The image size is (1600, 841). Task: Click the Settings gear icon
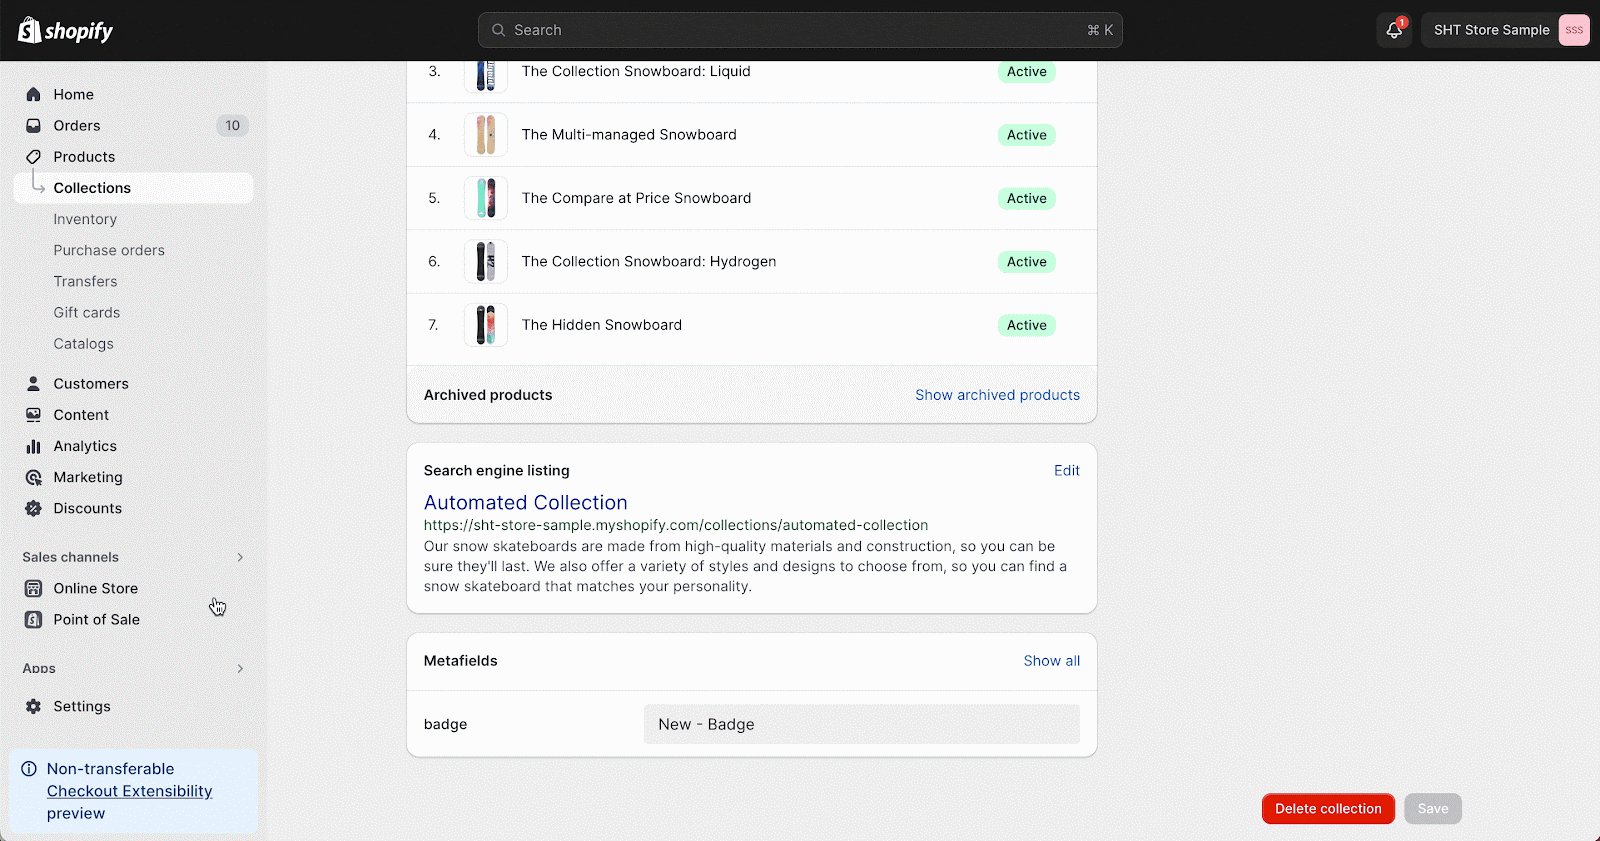coord(33,706)
